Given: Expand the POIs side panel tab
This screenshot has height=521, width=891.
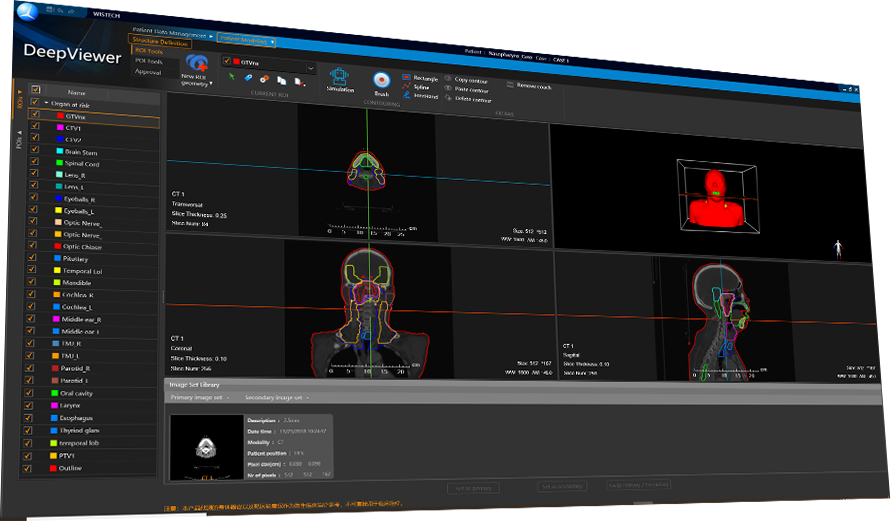Looking at the screenshot, I should [x=19, y=139].
